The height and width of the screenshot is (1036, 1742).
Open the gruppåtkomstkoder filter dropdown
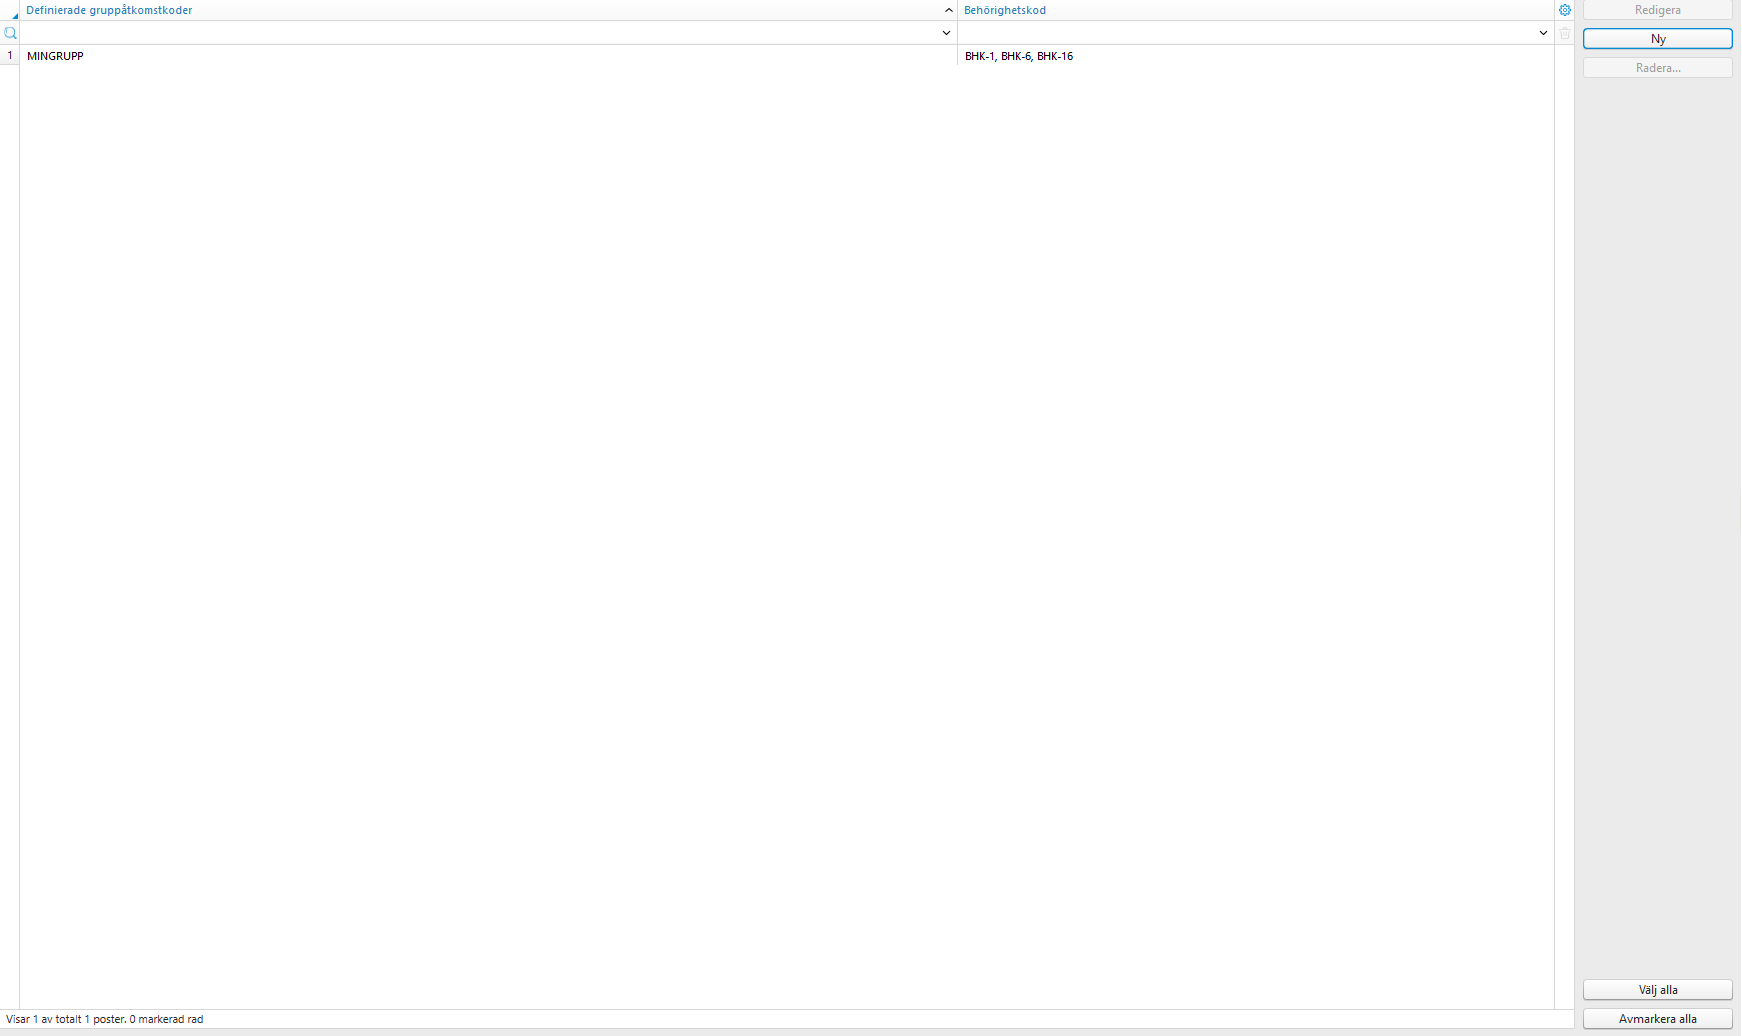tap(946, 33)
